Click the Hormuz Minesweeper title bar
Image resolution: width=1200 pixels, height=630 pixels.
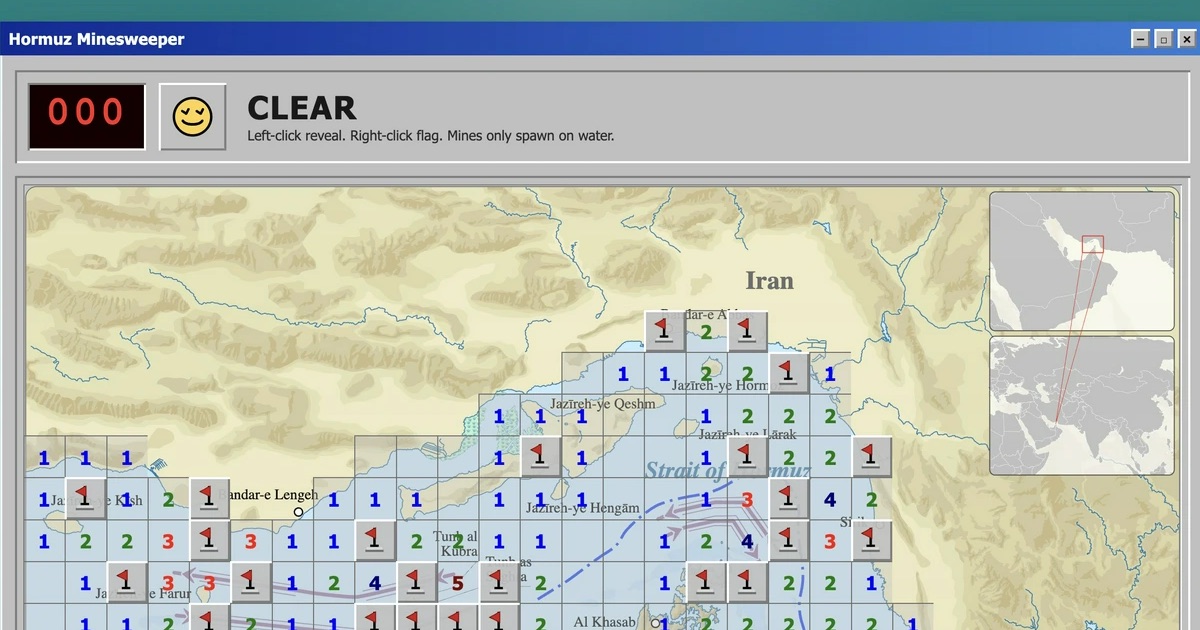(x=96, y=39)
